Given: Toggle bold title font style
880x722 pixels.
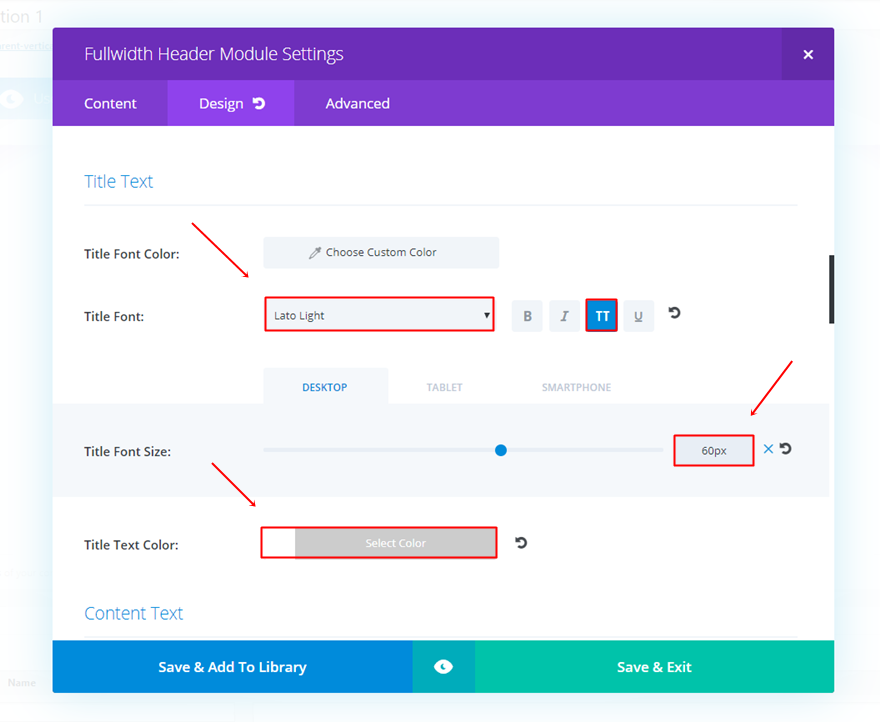Looking at the screenshot, I should (527, 316).
